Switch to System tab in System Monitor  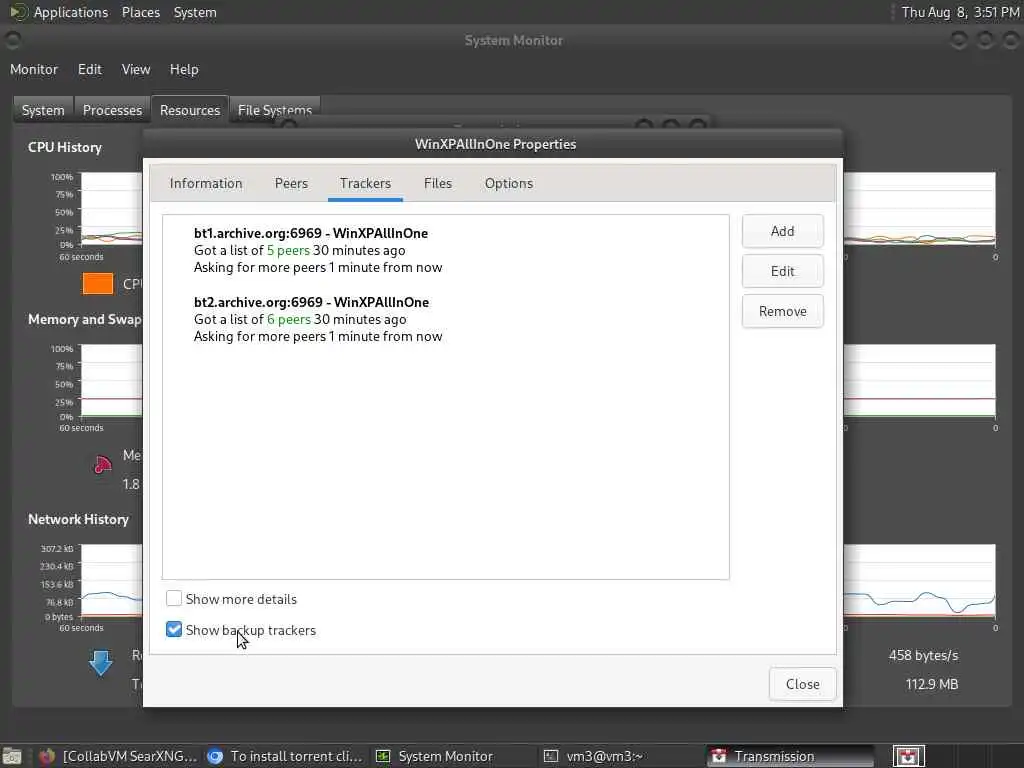[43, 110]
